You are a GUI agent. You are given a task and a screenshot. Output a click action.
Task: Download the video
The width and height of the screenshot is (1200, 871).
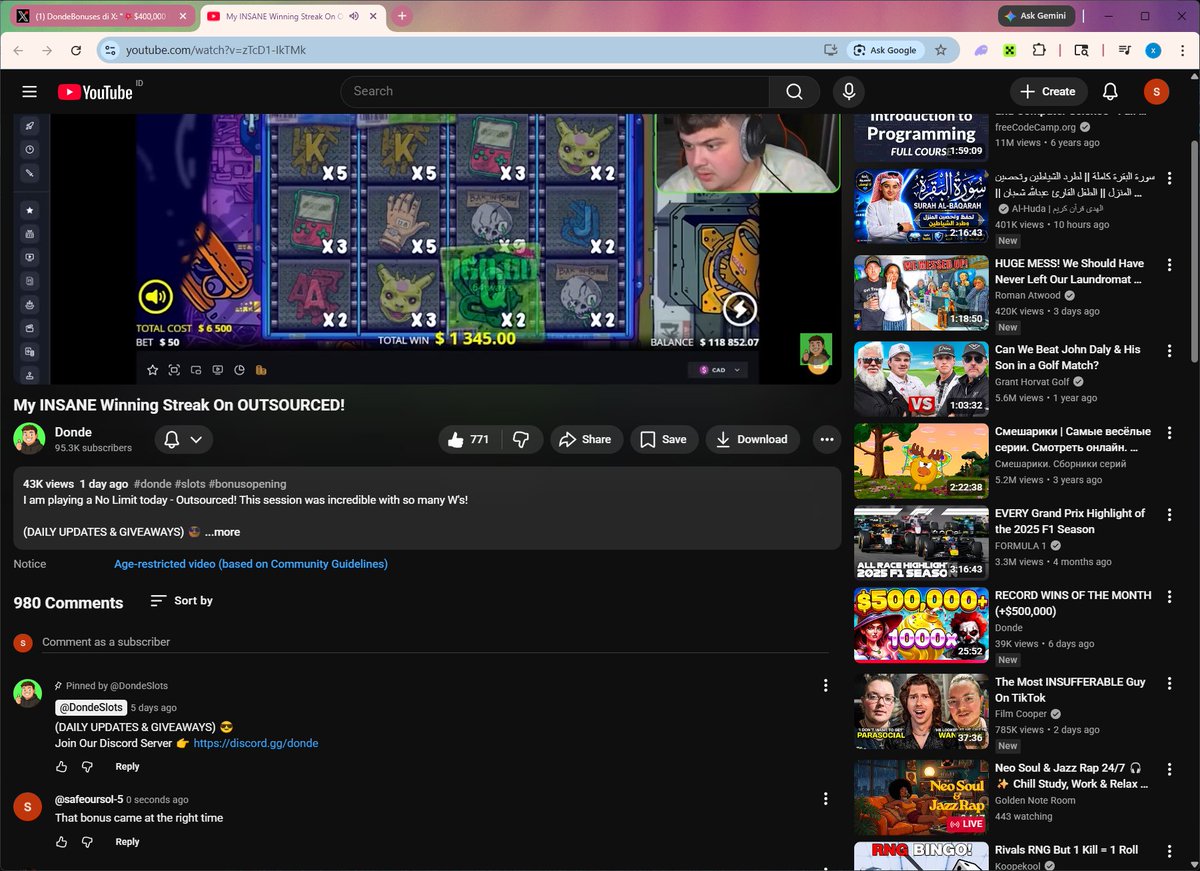752,439
